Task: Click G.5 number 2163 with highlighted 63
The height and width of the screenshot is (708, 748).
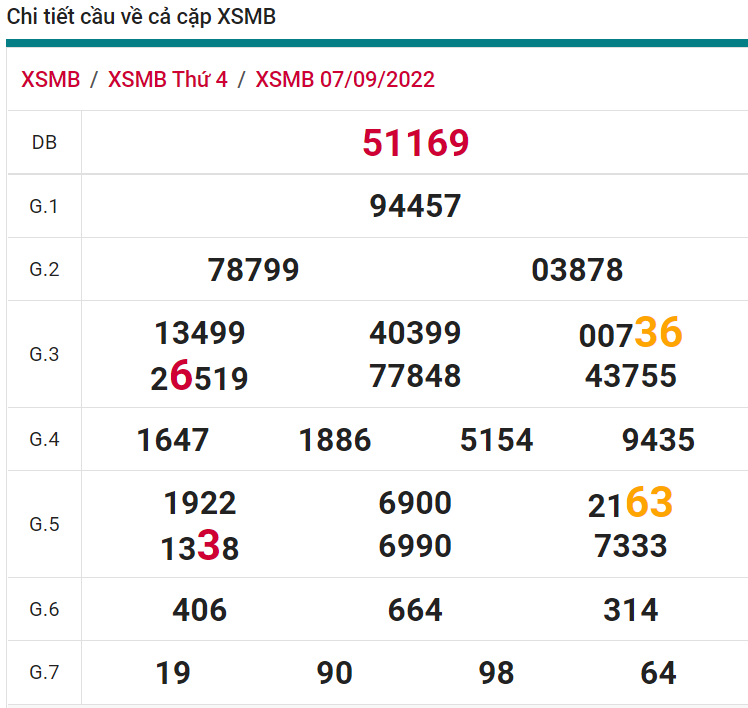Action: (630, 504)
